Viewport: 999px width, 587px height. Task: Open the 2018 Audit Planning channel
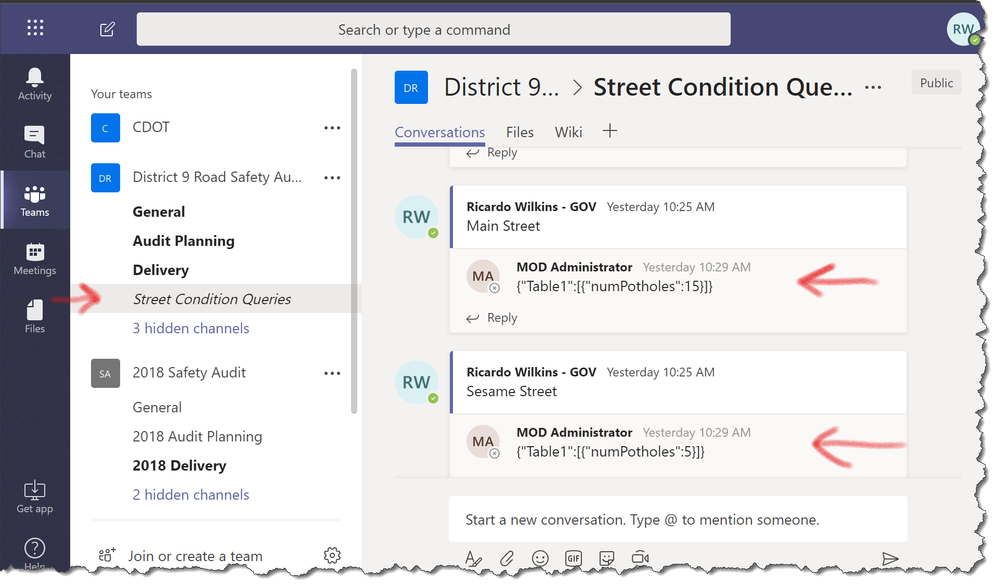tap(197, 437)
